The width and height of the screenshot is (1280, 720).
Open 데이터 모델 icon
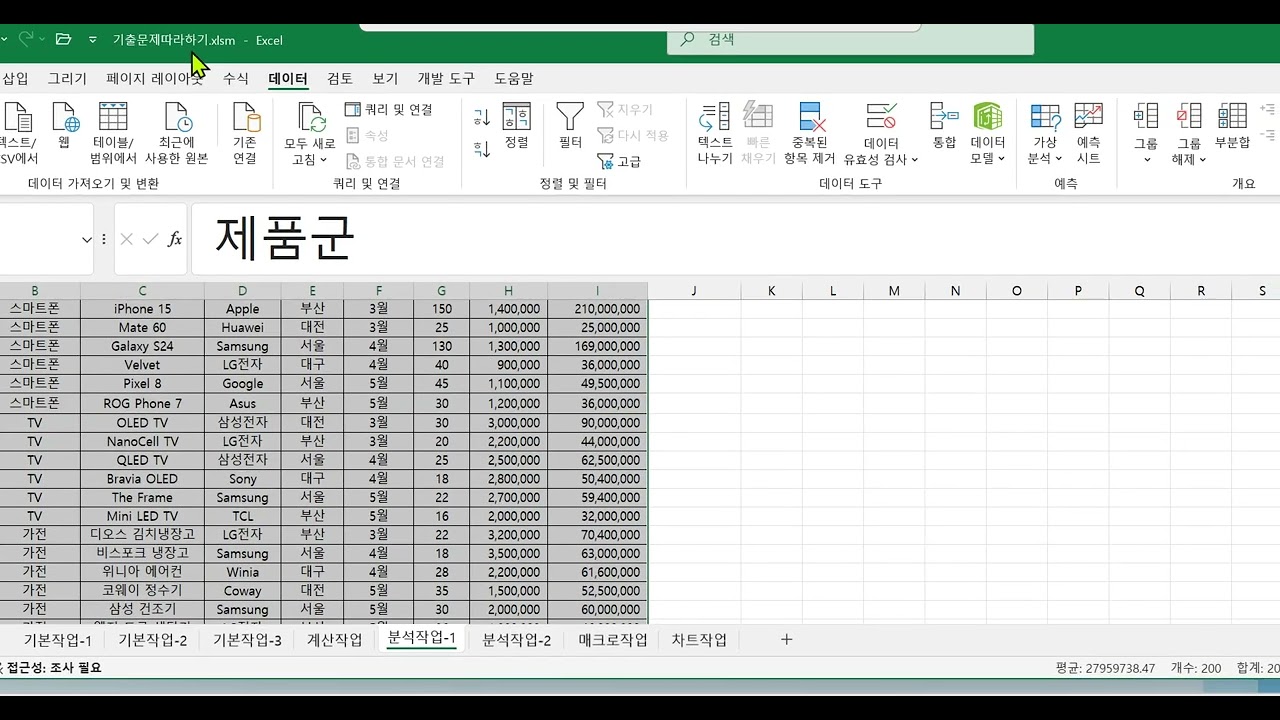click(988, 118)
